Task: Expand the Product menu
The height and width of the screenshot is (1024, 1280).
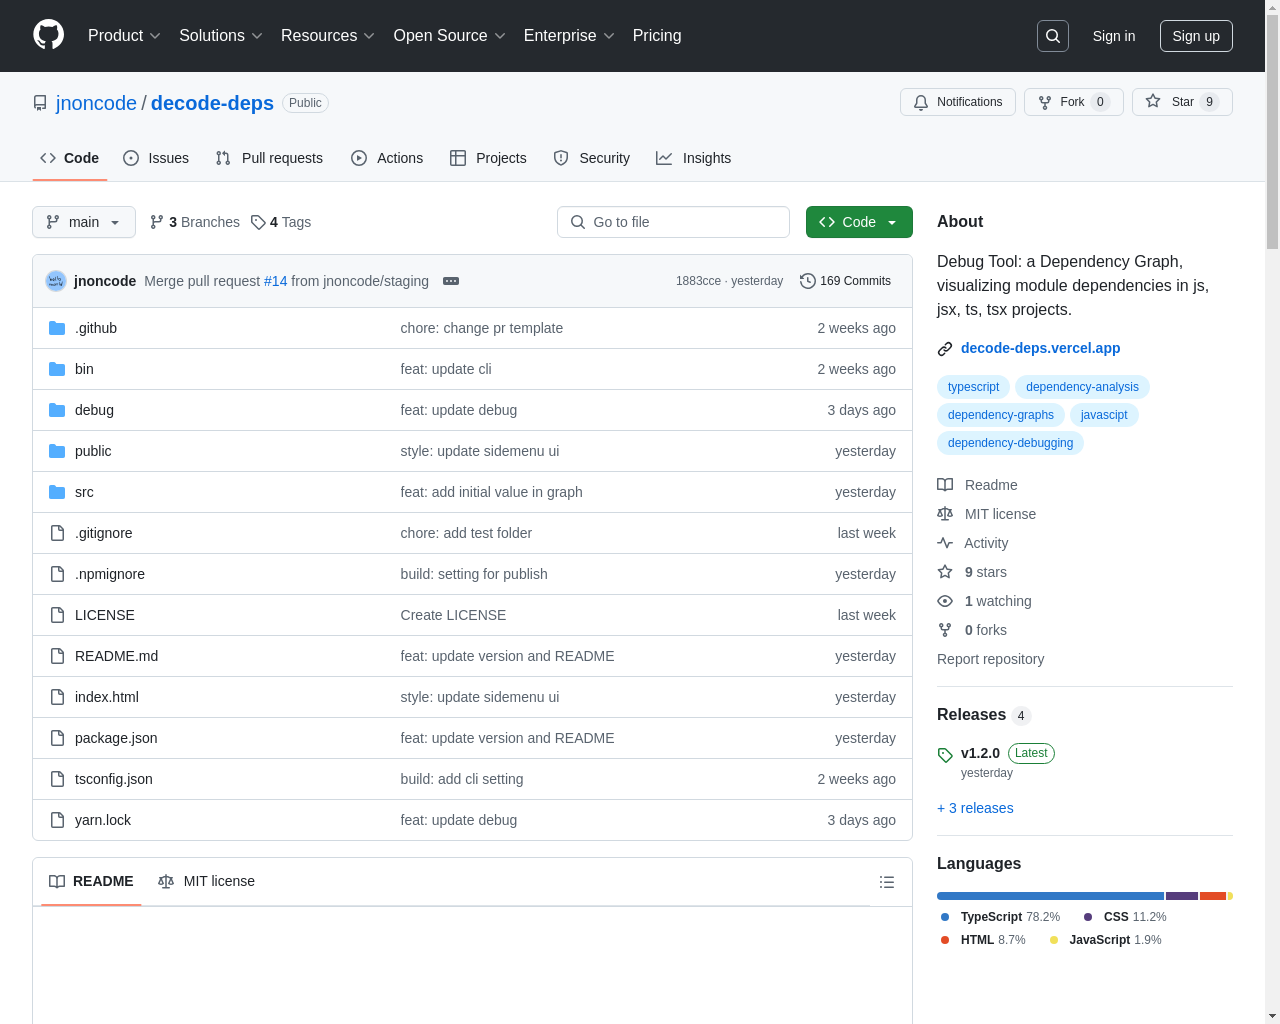Action: [x=124, y=35]
